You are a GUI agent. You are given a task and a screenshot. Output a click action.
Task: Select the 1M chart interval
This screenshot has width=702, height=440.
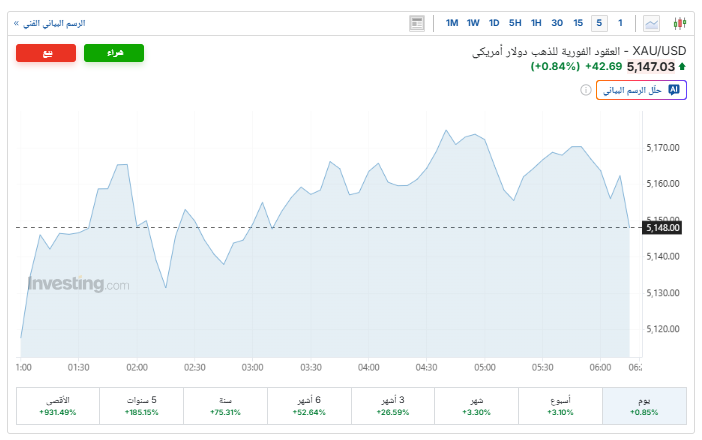452,23
